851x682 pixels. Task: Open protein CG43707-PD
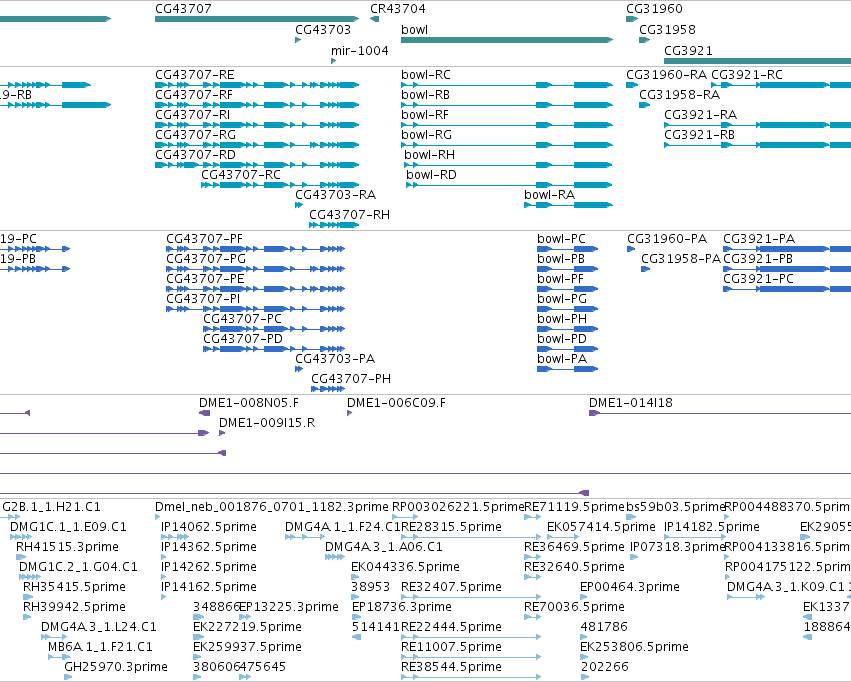pos(243,340)
